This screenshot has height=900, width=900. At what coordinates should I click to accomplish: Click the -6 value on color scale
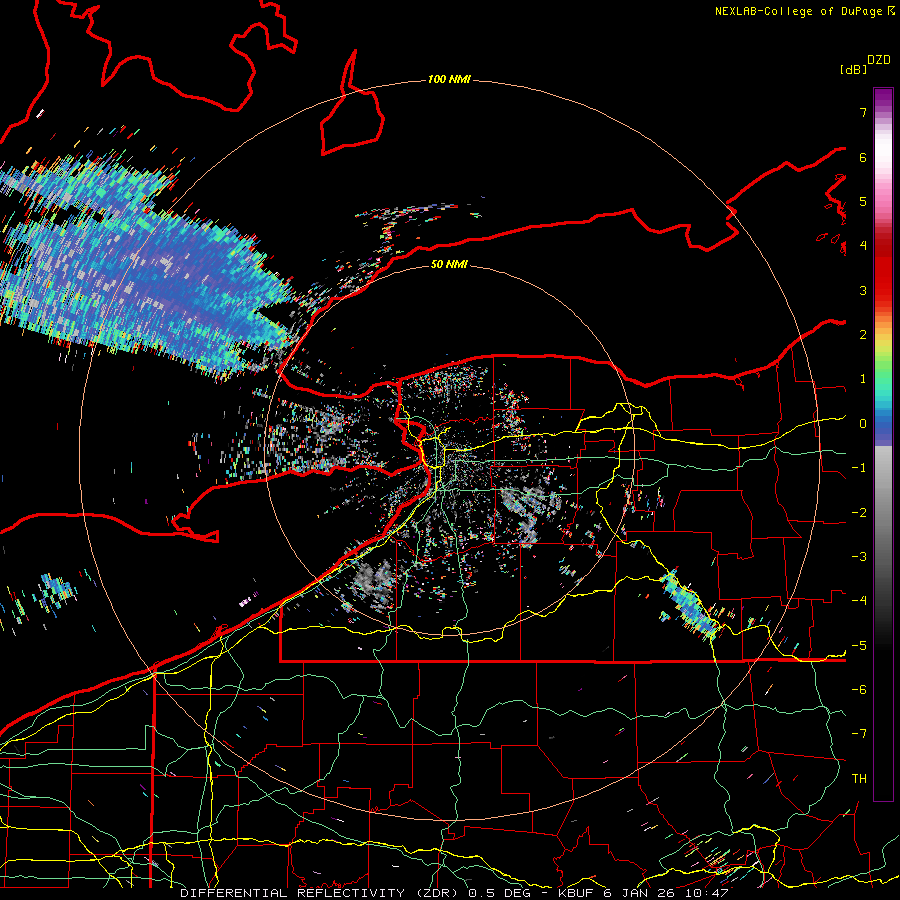[x=859, y=690]
